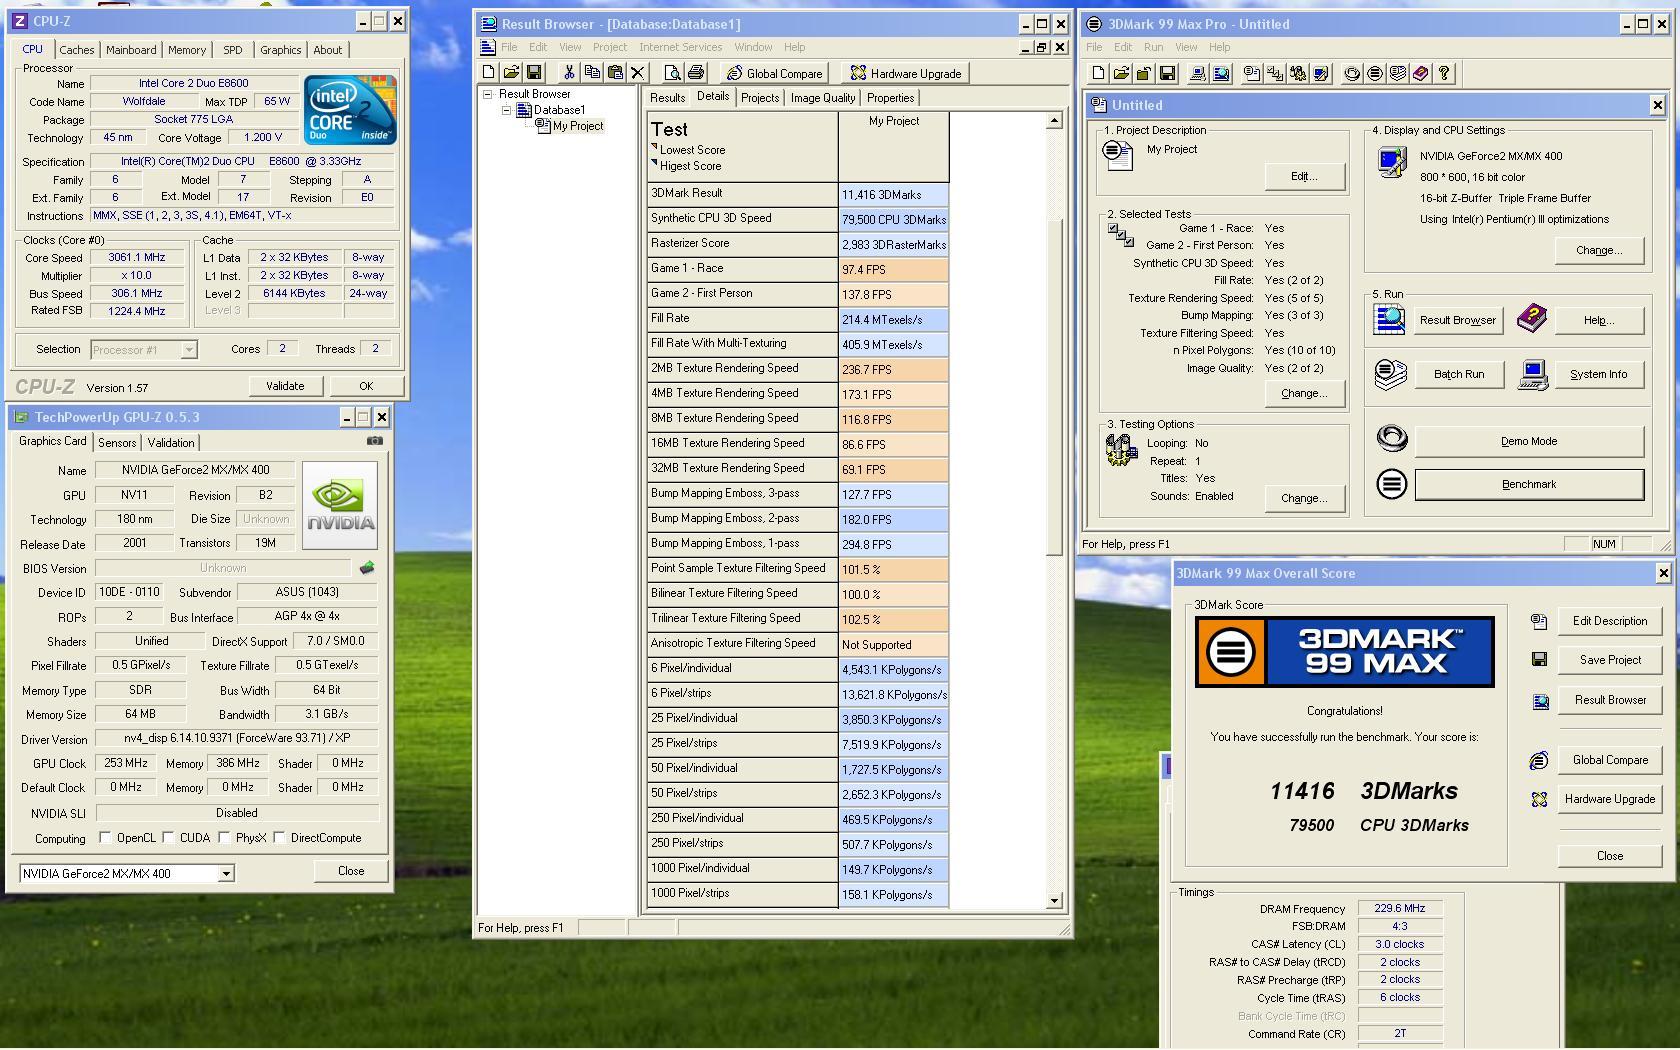The height and width of the screenshot is (1050, 1680).
Task: Switch to CPU-Z Mainboard tab
Action: point(131,50)
